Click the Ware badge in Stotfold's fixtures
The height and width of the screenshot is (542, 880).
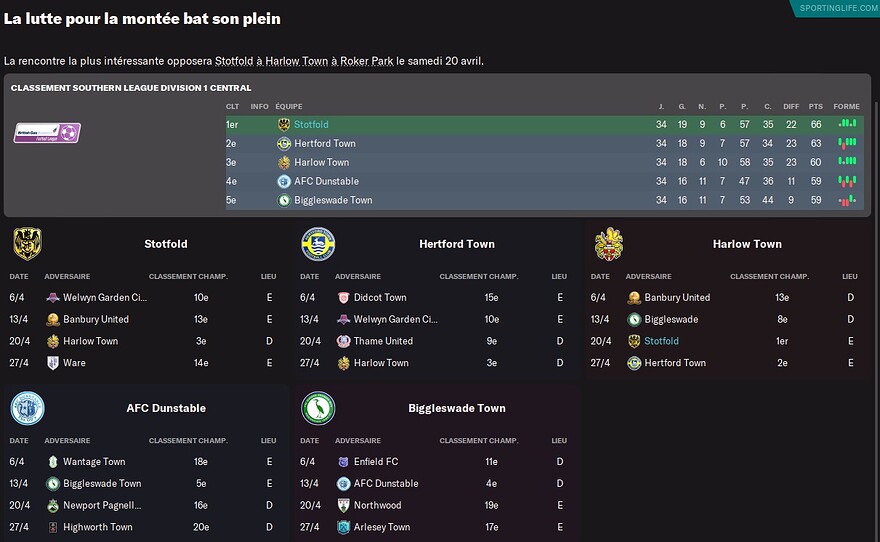tap(53, 364)
